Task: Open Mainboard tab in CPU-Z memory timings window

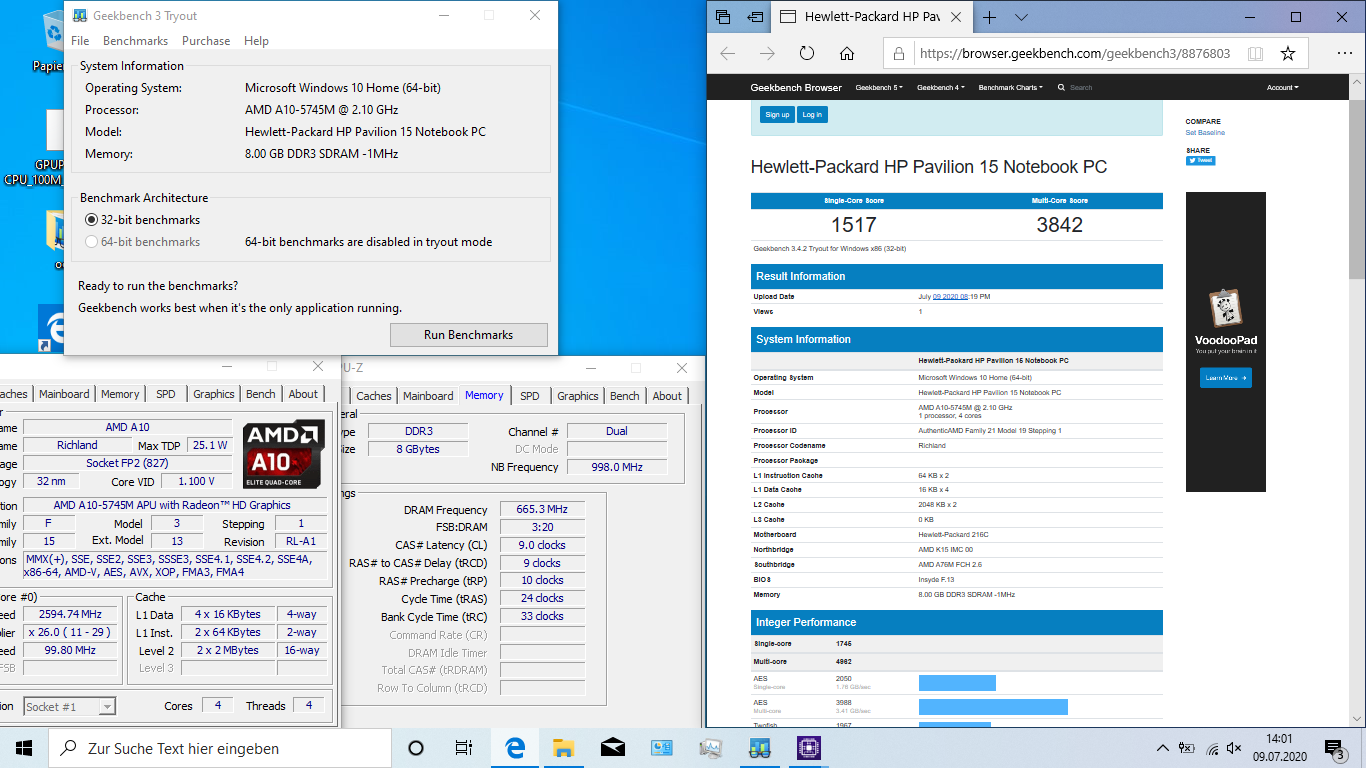Action: tap(428, 396)
